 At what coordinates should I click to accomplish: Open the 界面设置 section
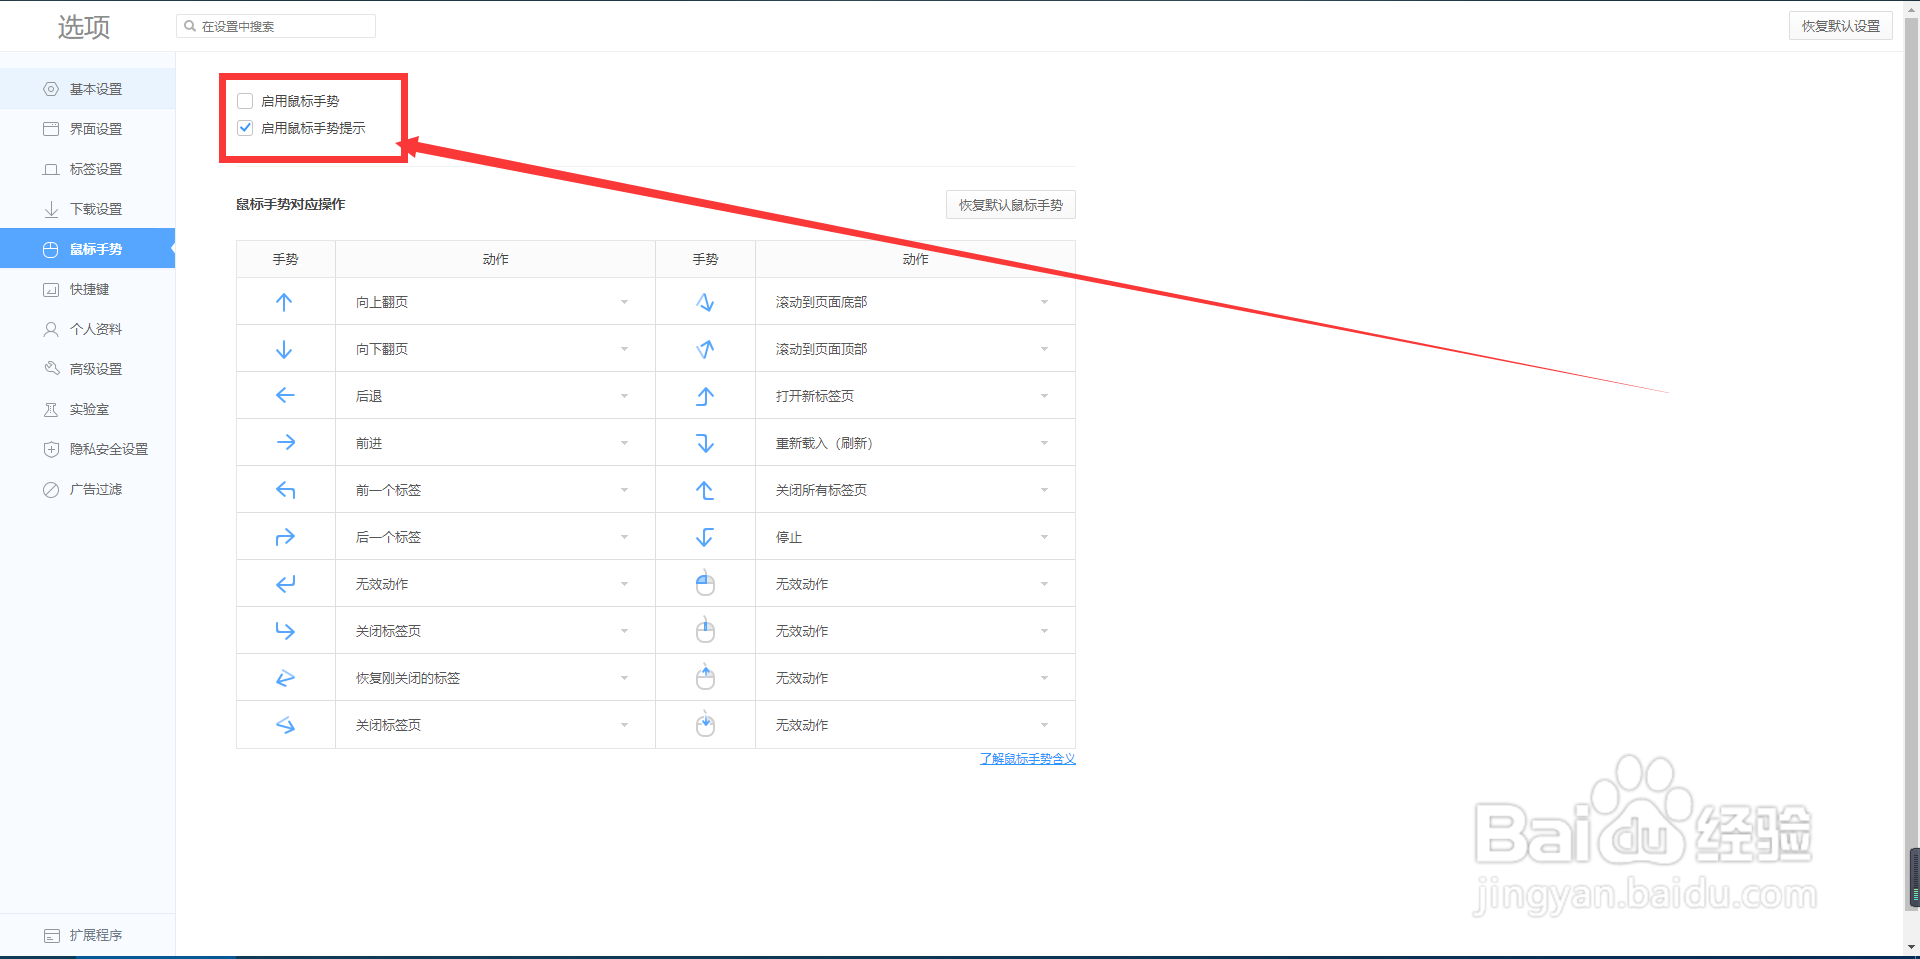(87, 129)
